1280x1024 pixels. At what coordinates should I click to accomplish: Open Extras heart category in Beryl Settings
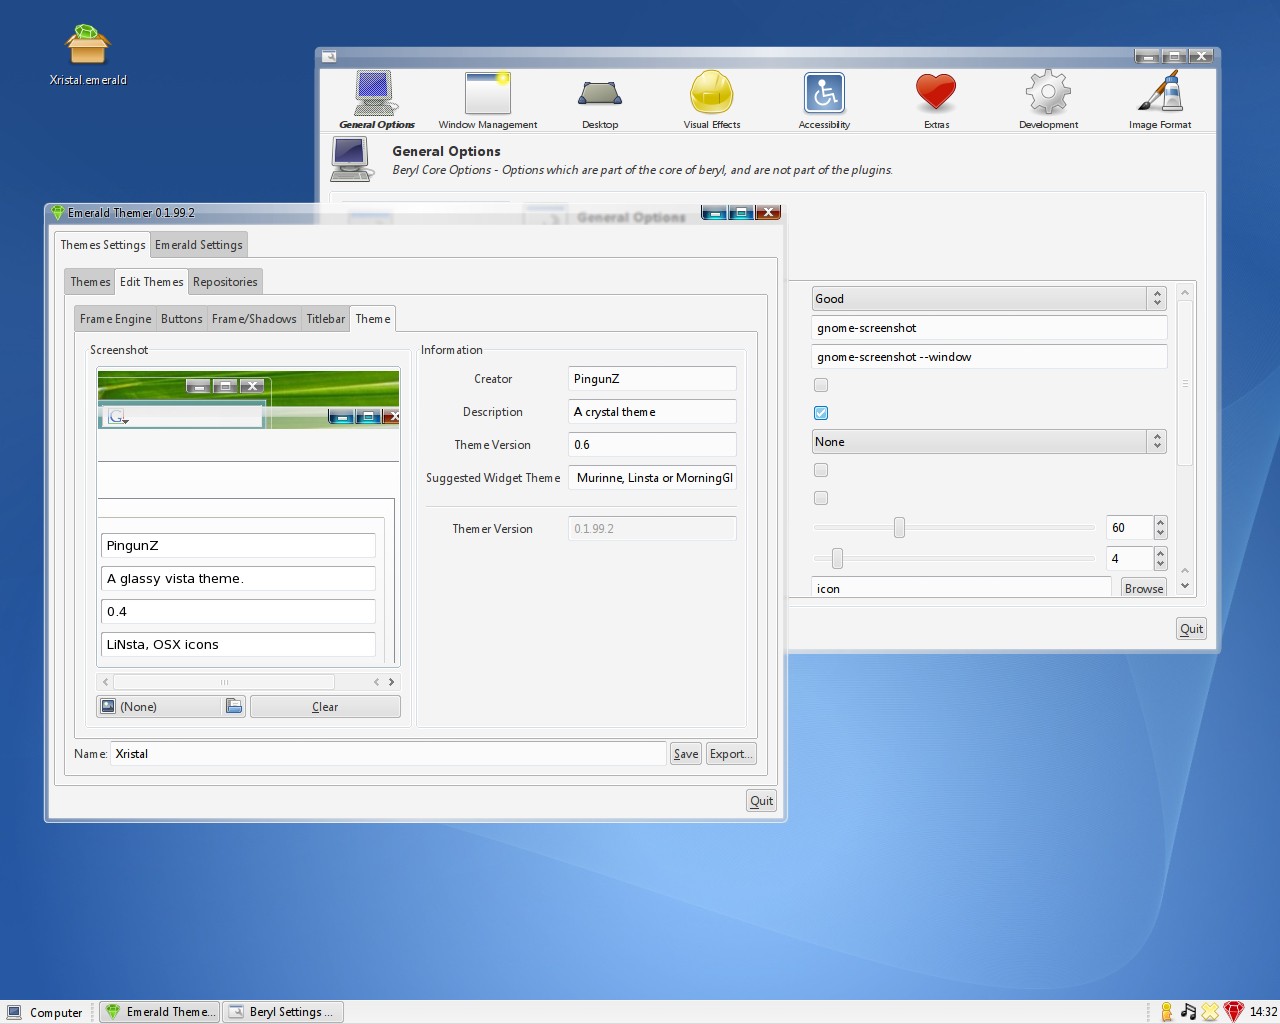936,100
